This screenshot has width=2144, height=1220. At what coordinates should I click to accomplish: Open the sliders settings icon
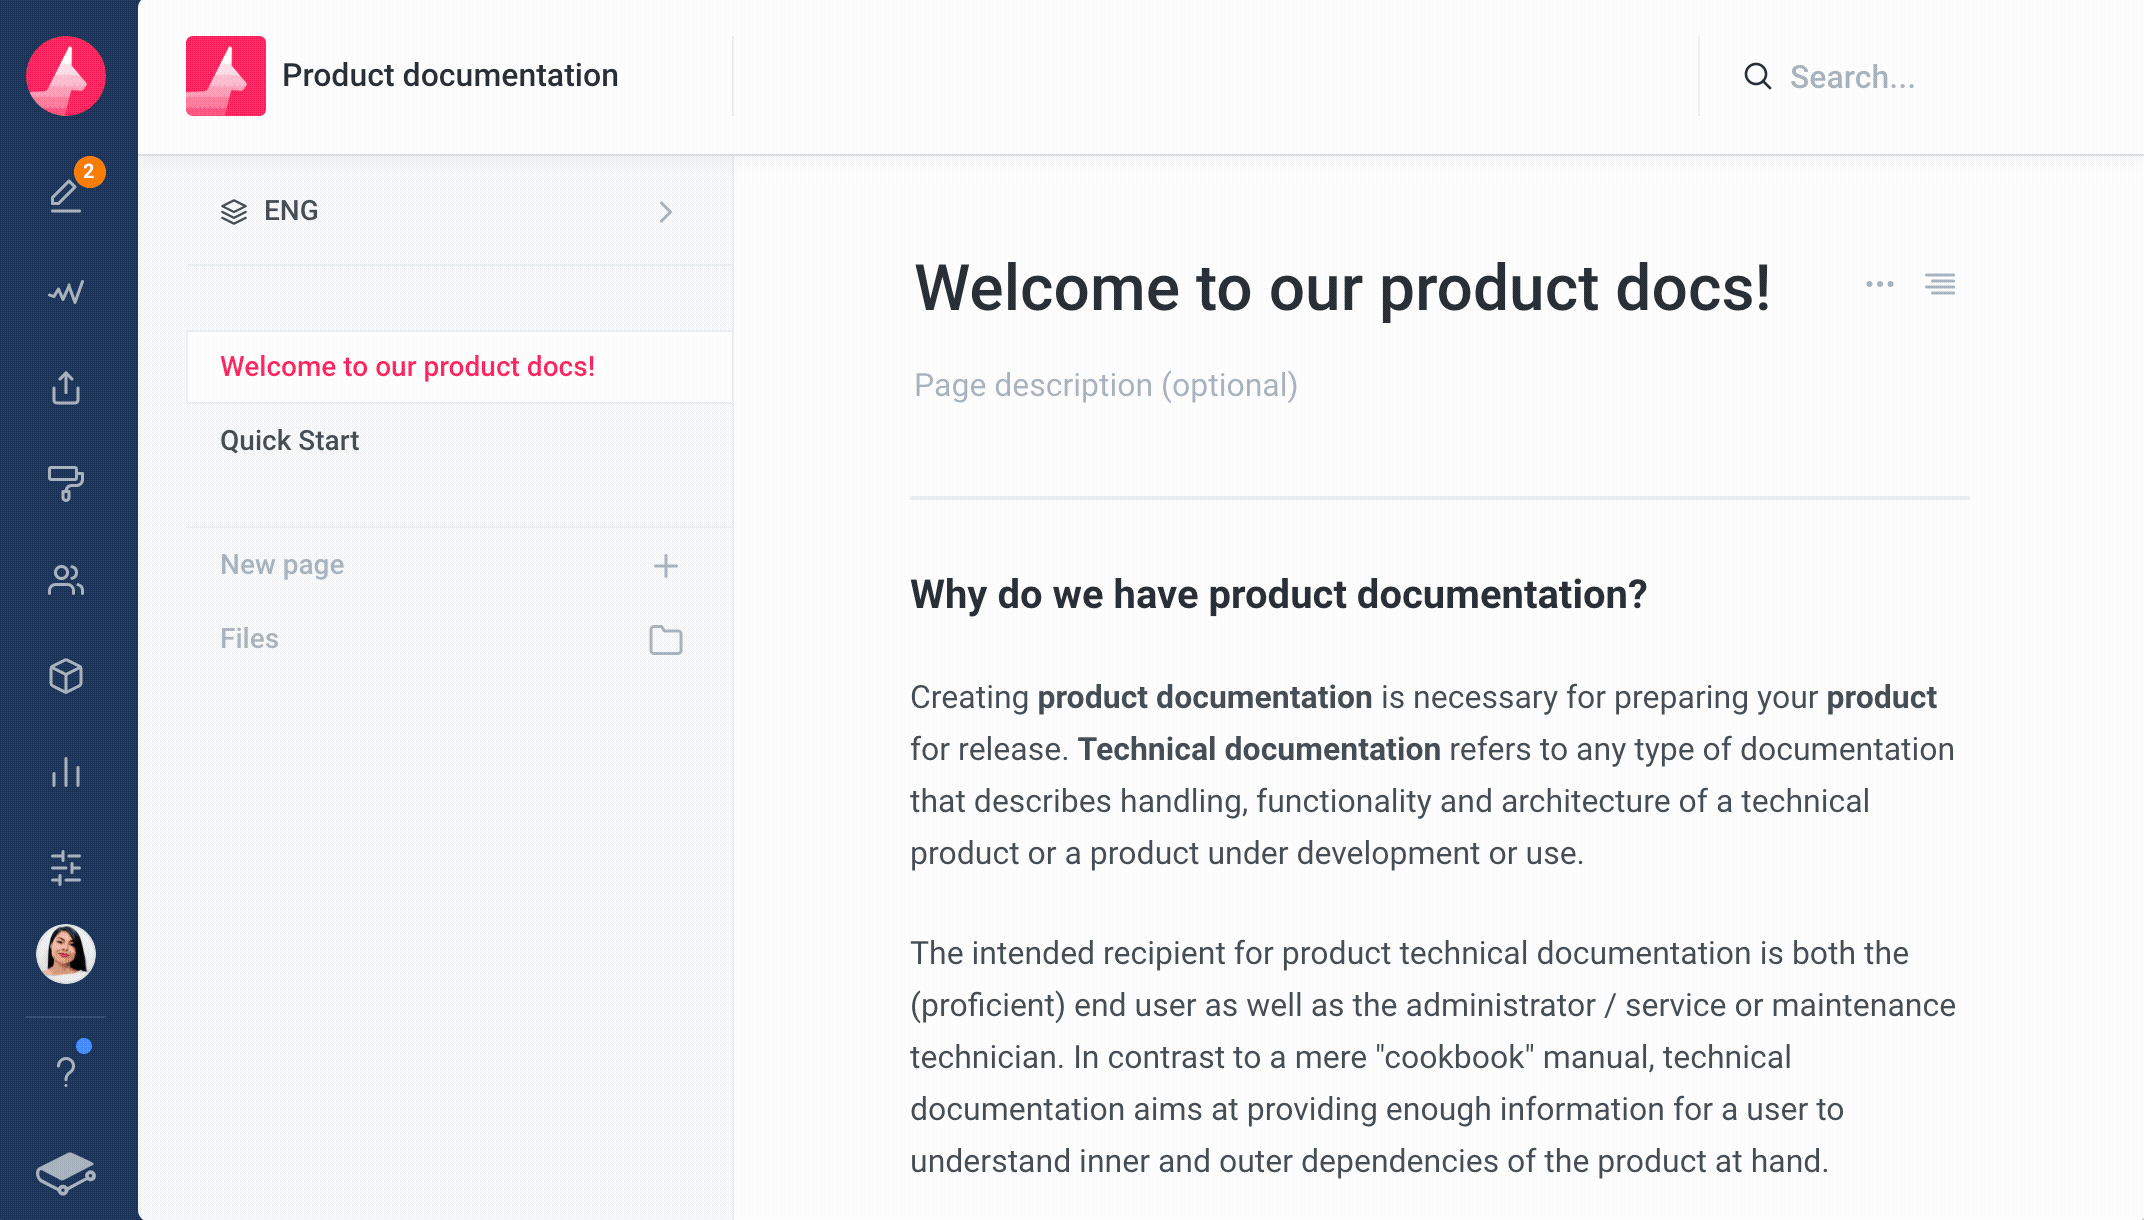pyautogui.click(x=66, y=868)
